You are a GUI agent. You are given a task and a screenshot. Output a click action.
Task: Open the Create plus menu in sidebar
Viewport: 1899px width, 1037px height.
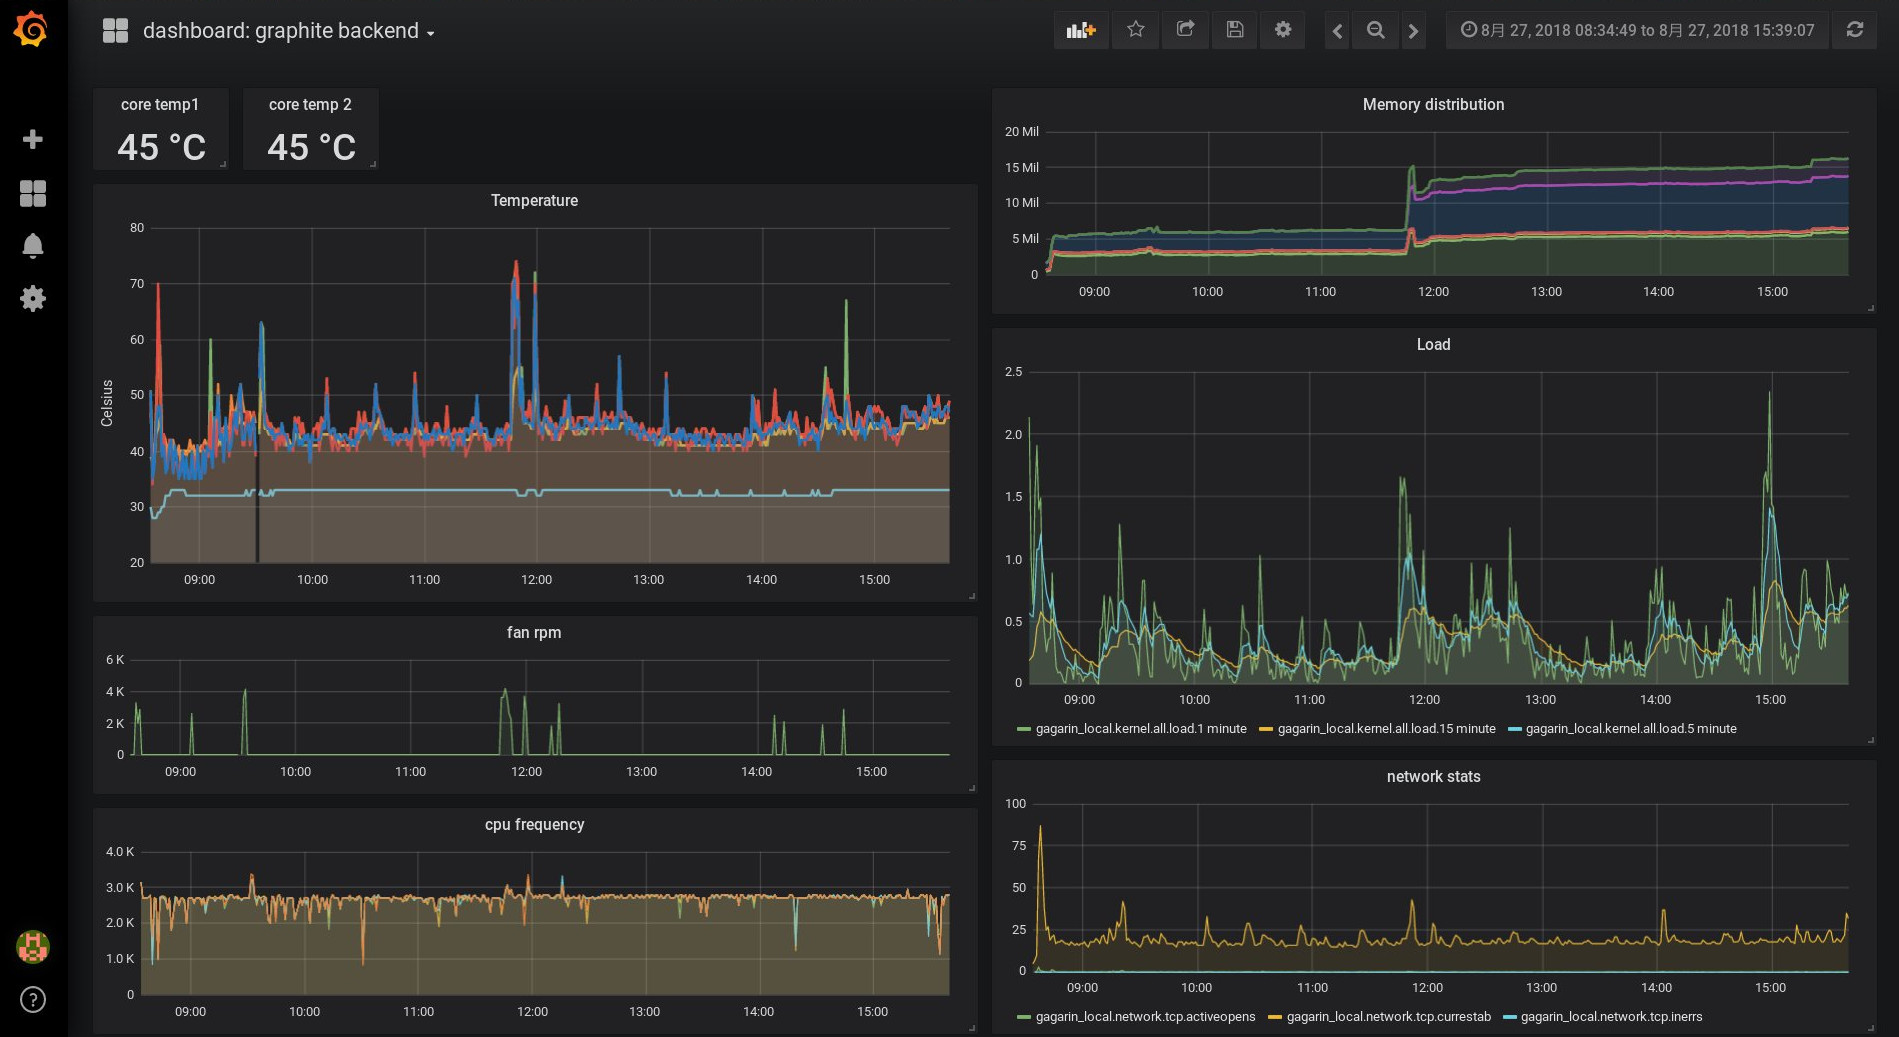33,139
